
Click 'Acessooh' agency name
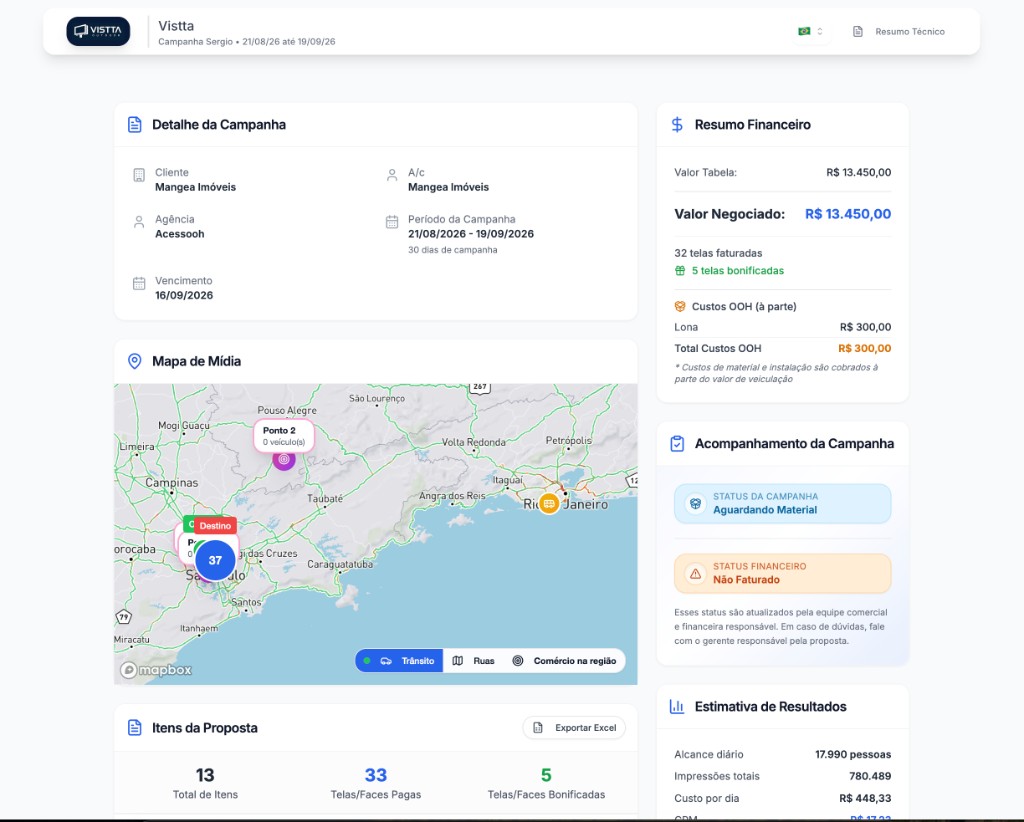pyautogui.click(x=180, y=234)
